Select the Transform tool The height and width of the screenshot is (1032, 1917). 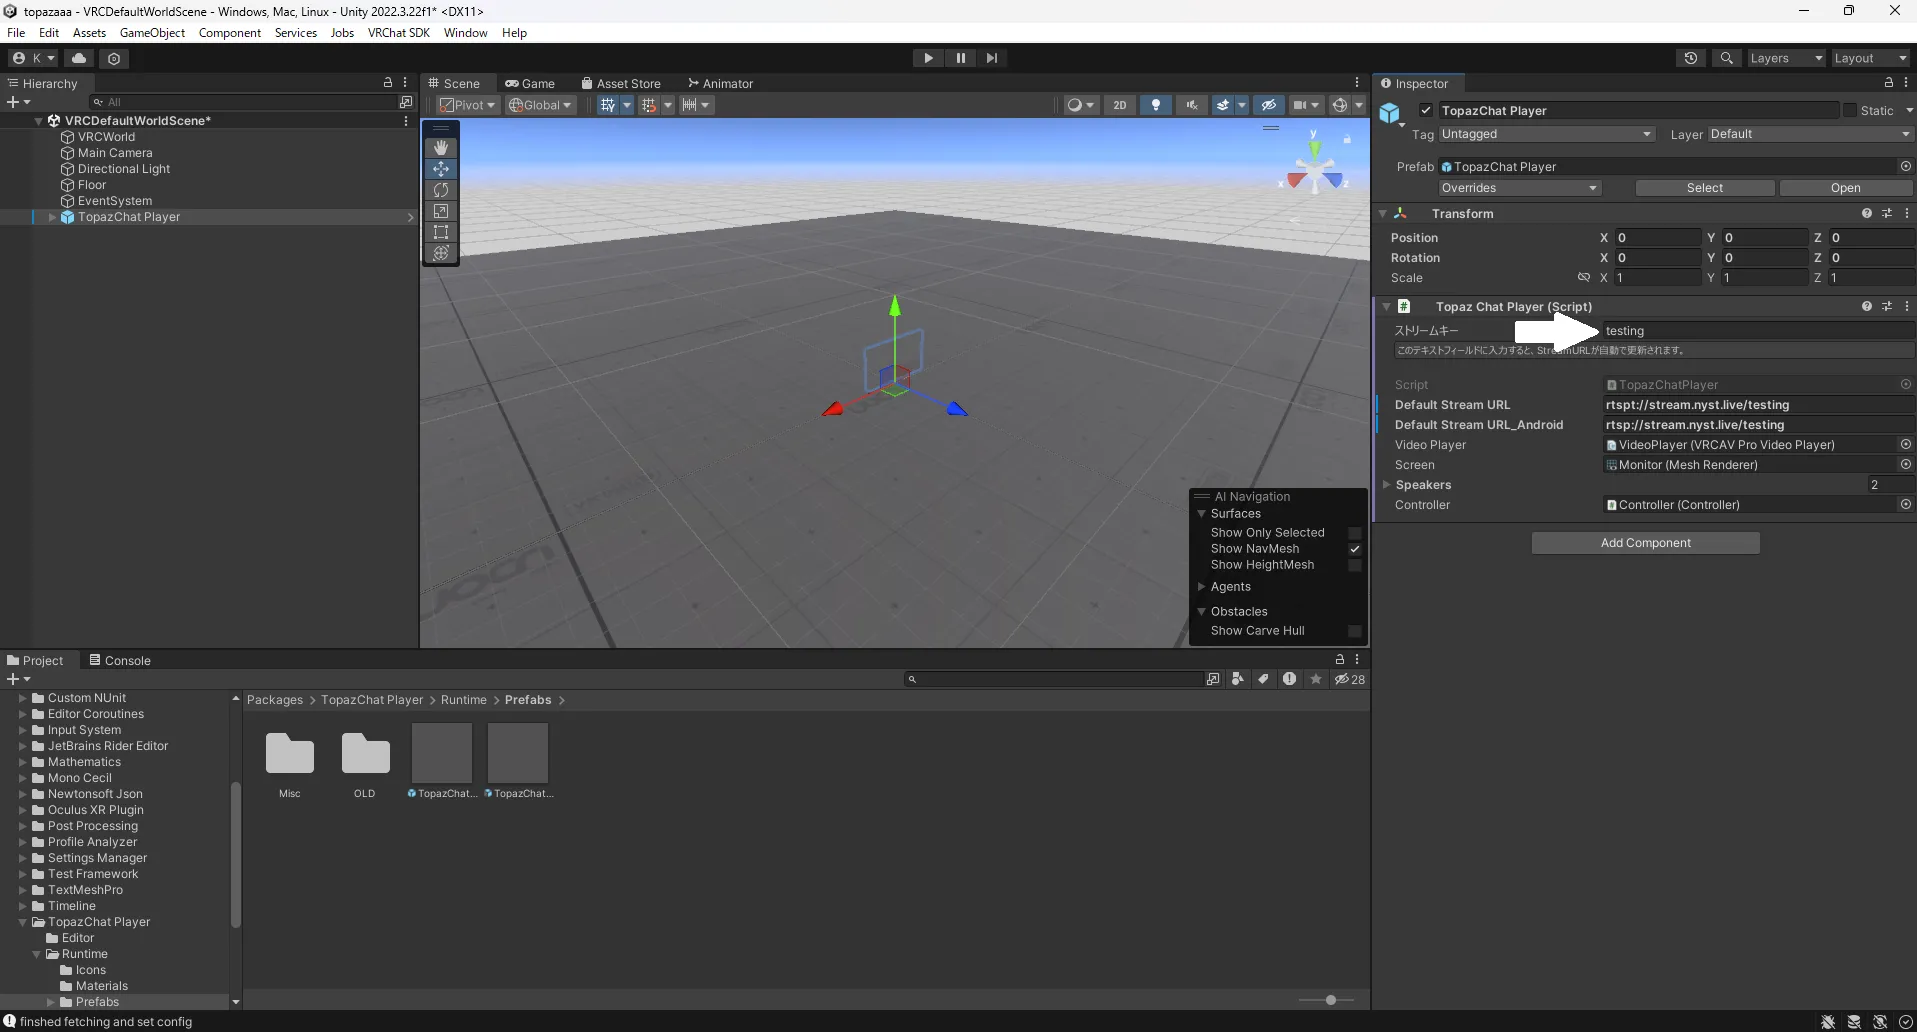pyautogui.click(x=441, y=253)
